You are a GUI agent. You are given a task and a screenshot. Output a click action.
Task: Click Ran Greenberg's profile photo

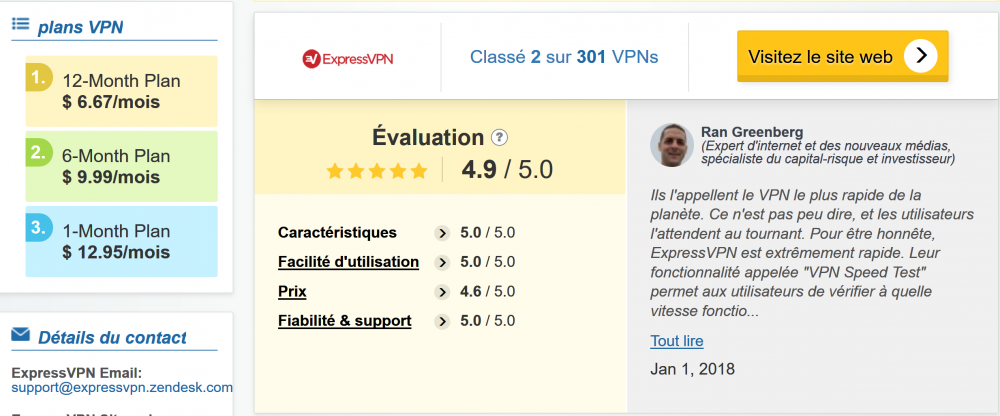[x=671, y=145]
